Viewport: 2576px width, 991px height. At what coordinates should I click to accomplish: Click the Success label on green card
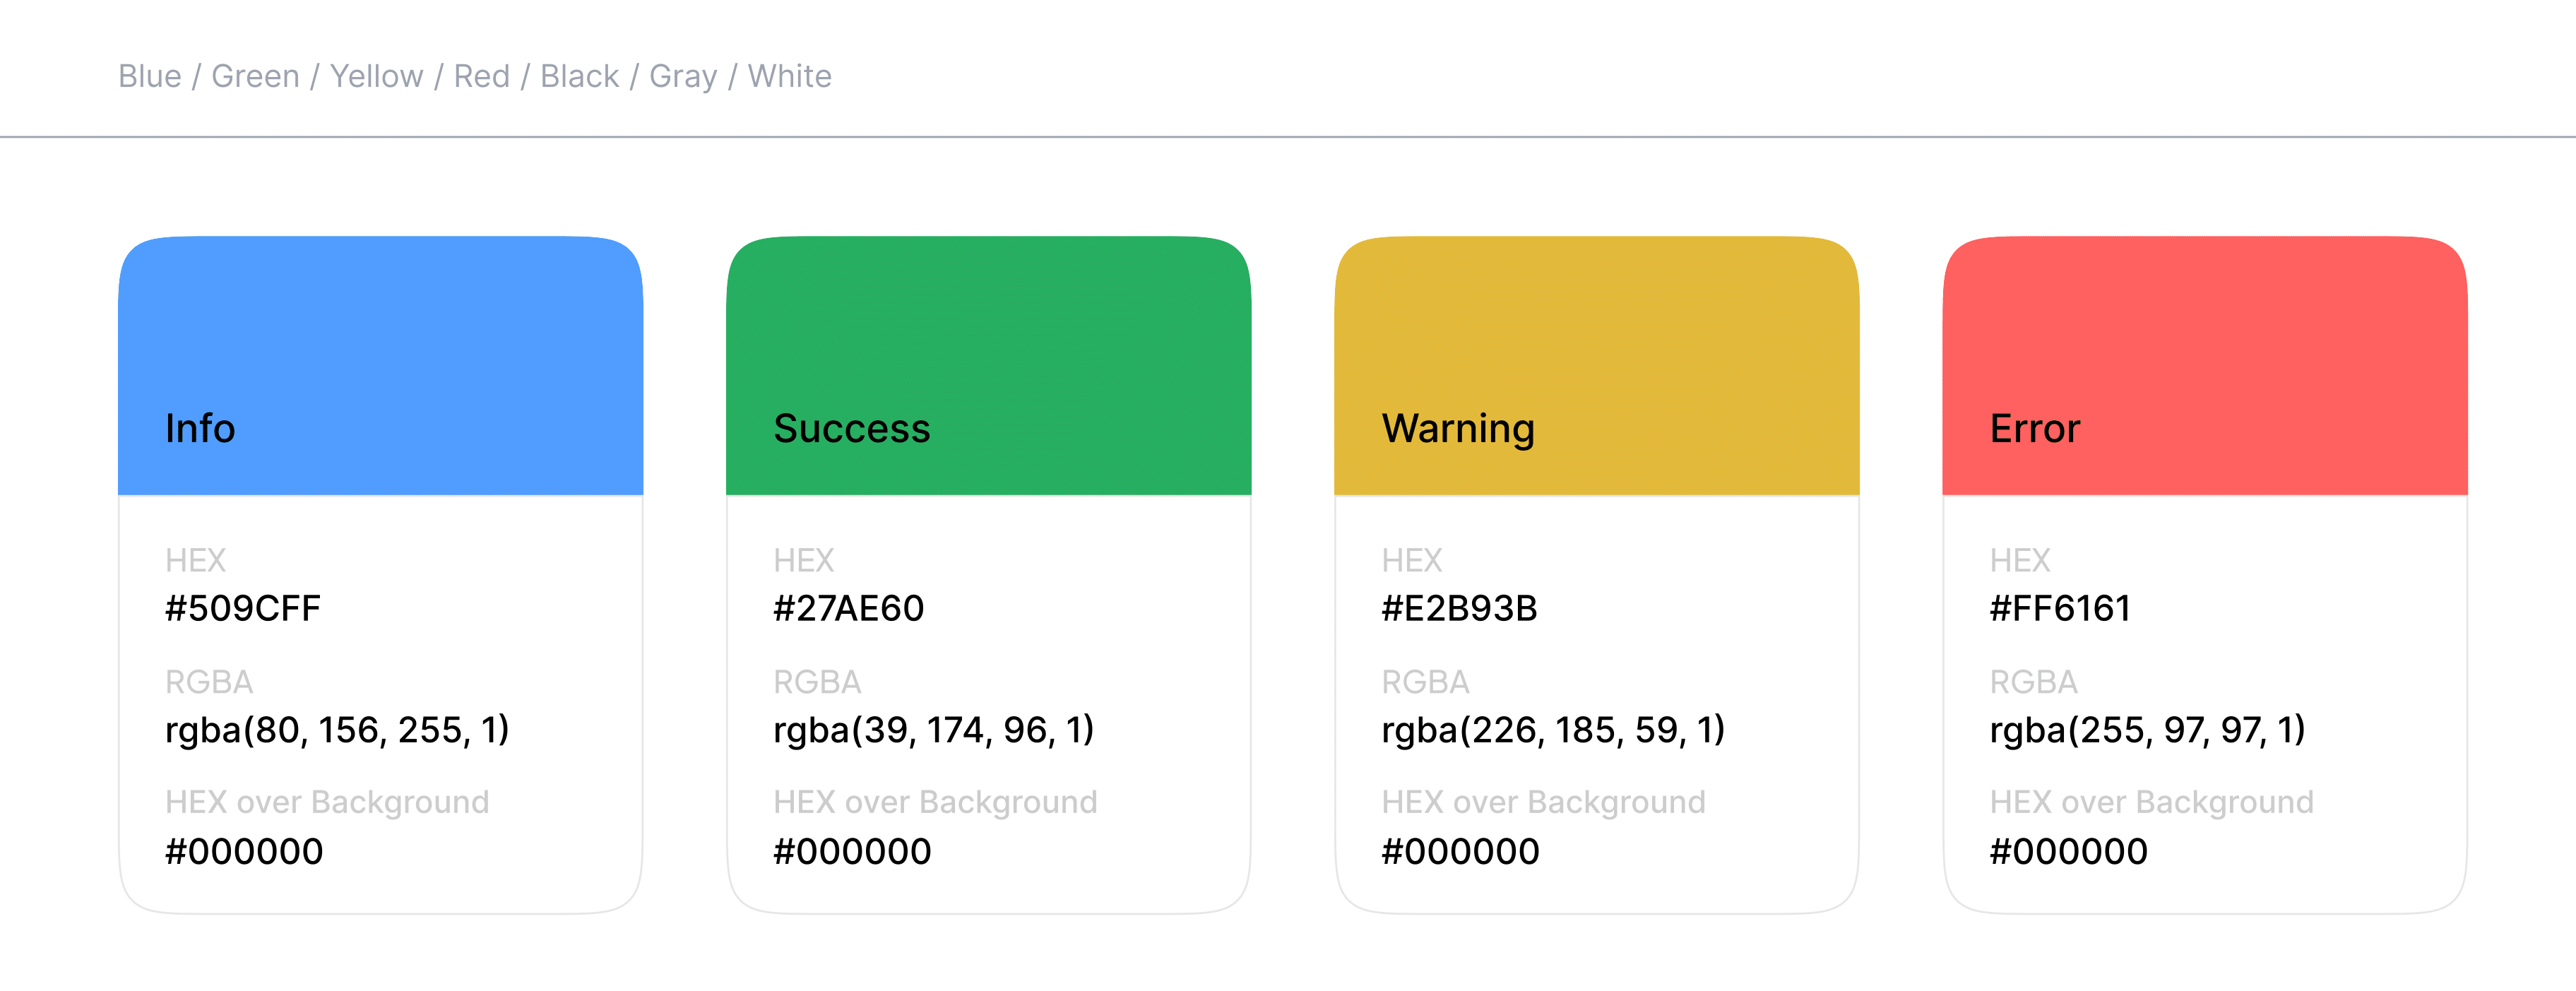click(x=851, y=428)
